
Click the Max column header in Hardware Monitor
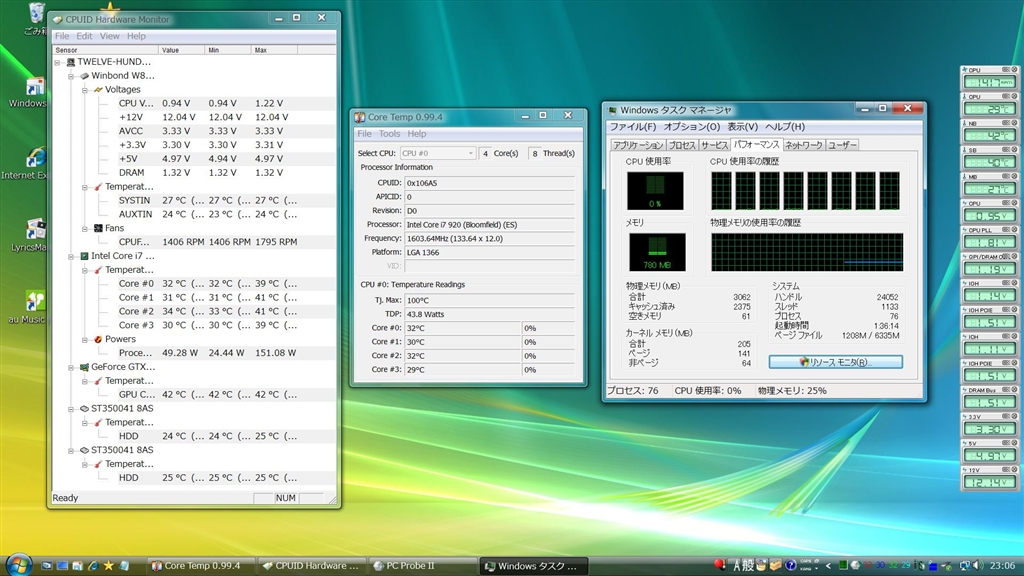(x=274, y=50)
